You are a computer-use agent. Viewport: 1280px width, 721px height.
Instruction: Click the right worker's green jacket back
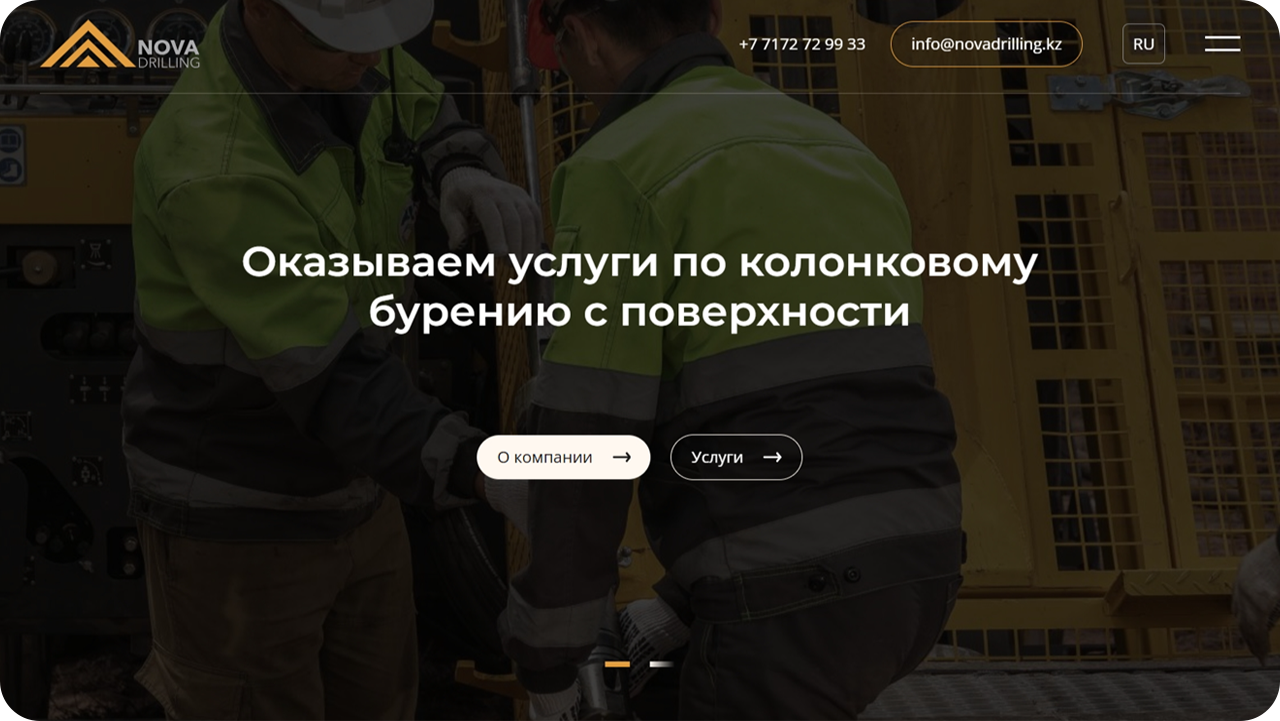click(x=740, y=250)
